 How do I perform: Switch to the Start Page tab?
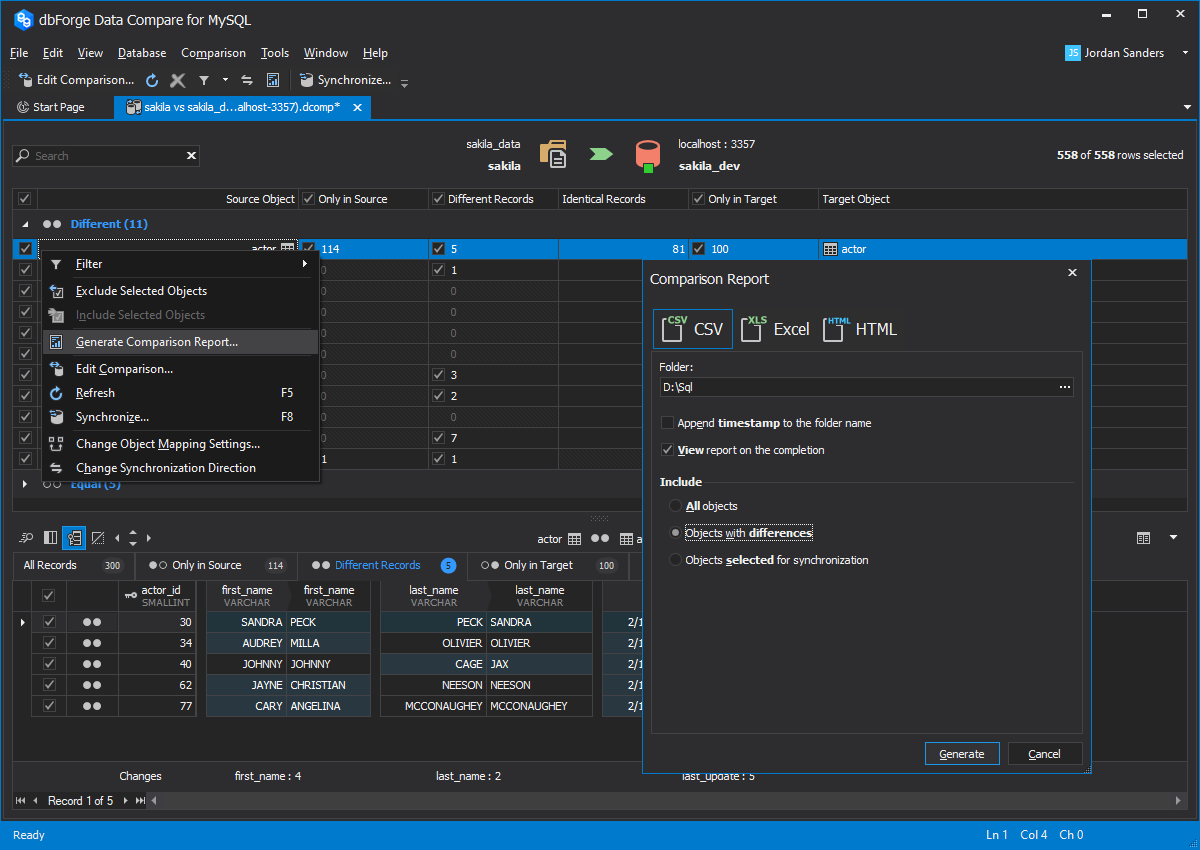(50, 107)
